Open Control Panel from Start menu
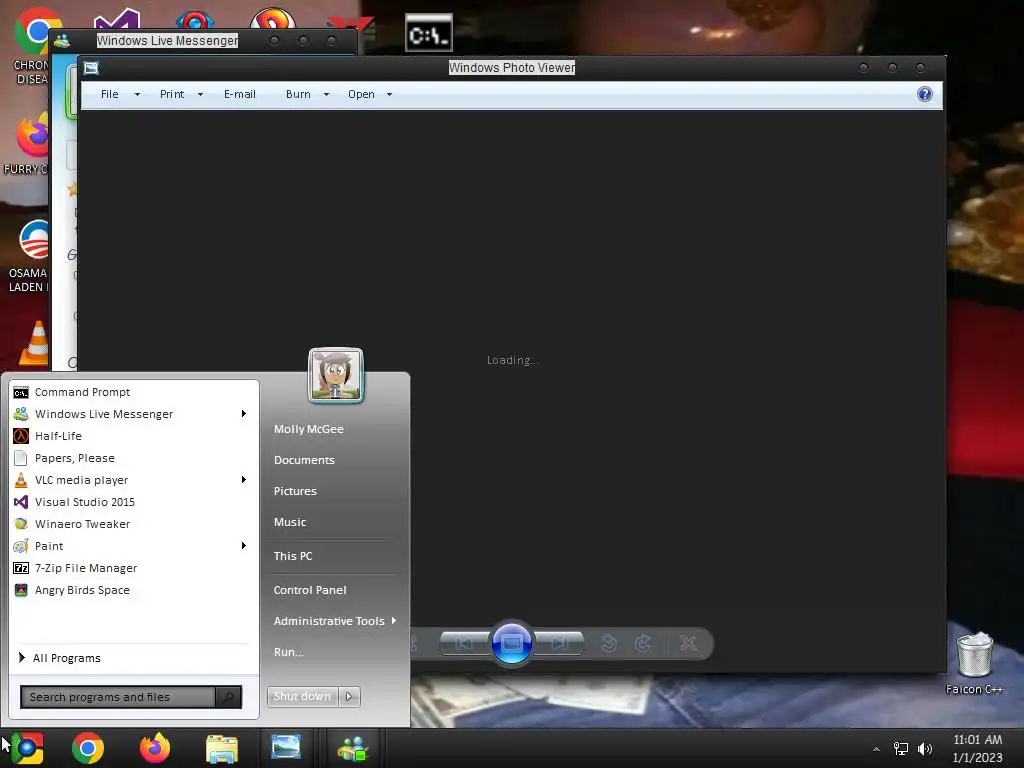This screenshot has height=768, width=1024. tap(310, 590)
